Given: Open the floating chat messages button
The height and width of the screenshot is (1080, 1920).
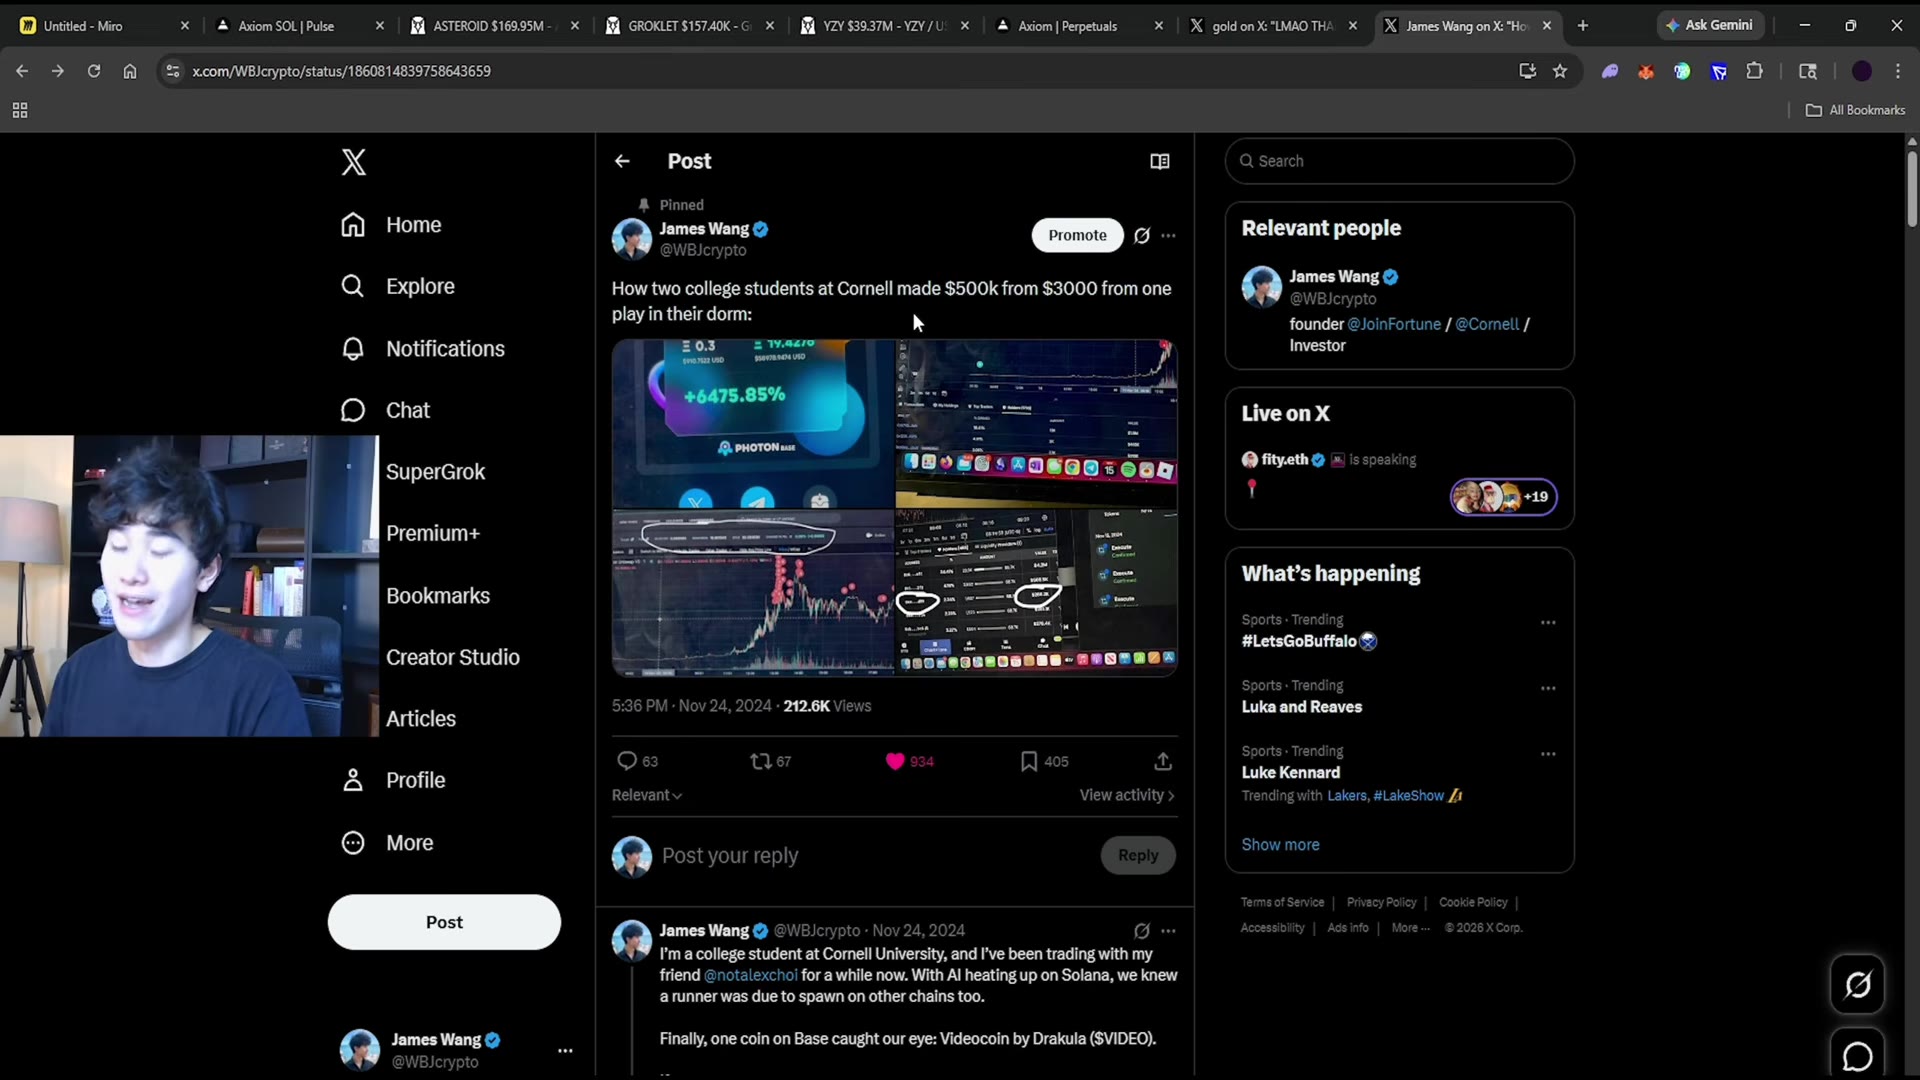Looking at the screenshot, I should click(x=1857, y=1054).
